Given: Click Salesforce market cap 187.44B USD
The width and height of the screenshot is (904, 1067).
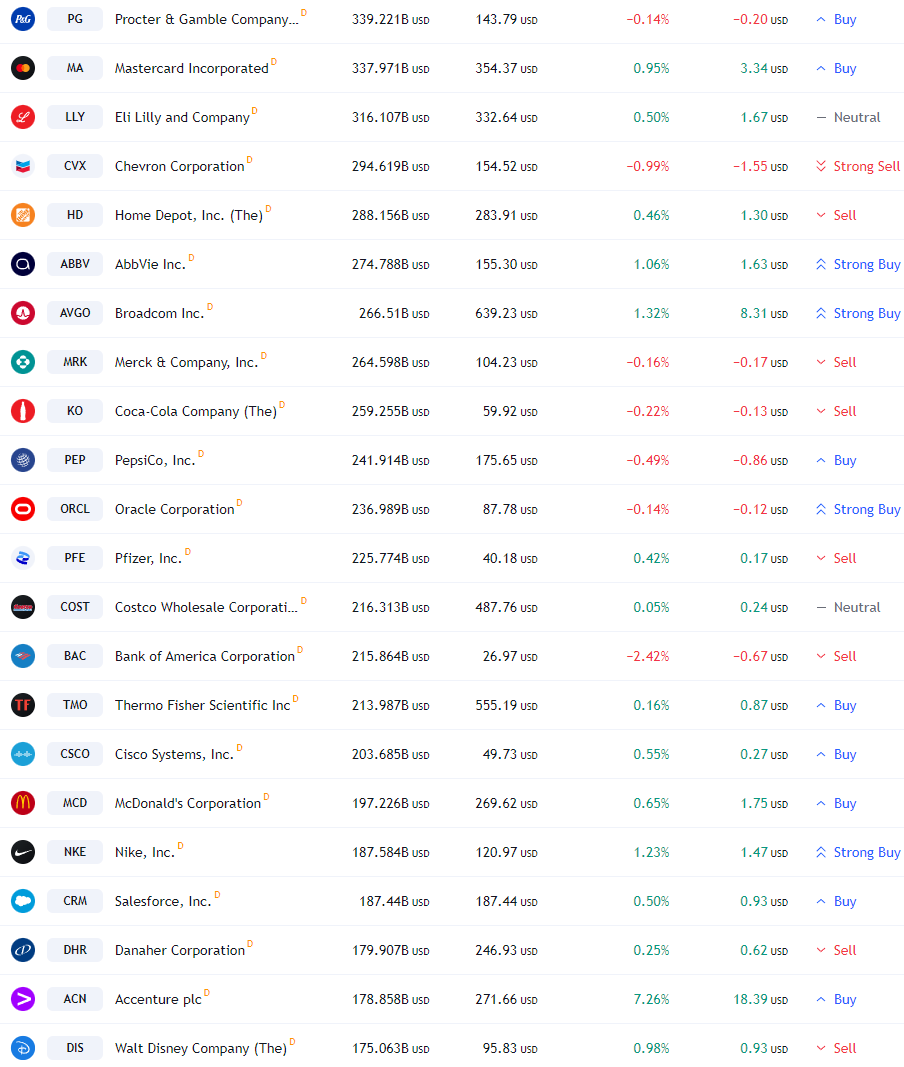Looking at the screenshot, I should coord(394,902).
